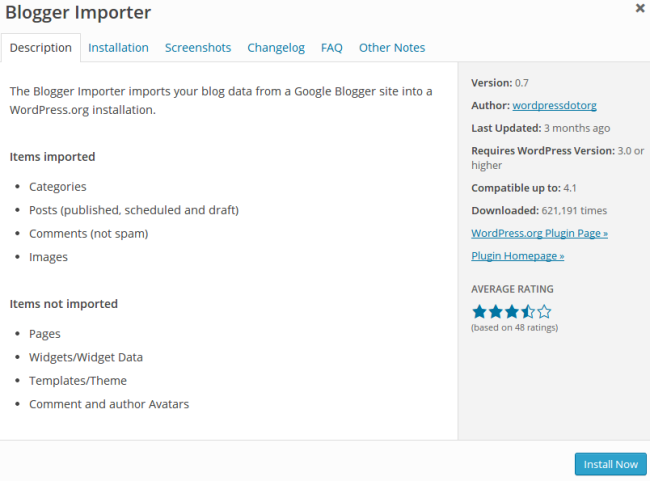Click the 'Templates/Theme' list item
The width and height of the screenshot is (650, 481).
(78, 381)
